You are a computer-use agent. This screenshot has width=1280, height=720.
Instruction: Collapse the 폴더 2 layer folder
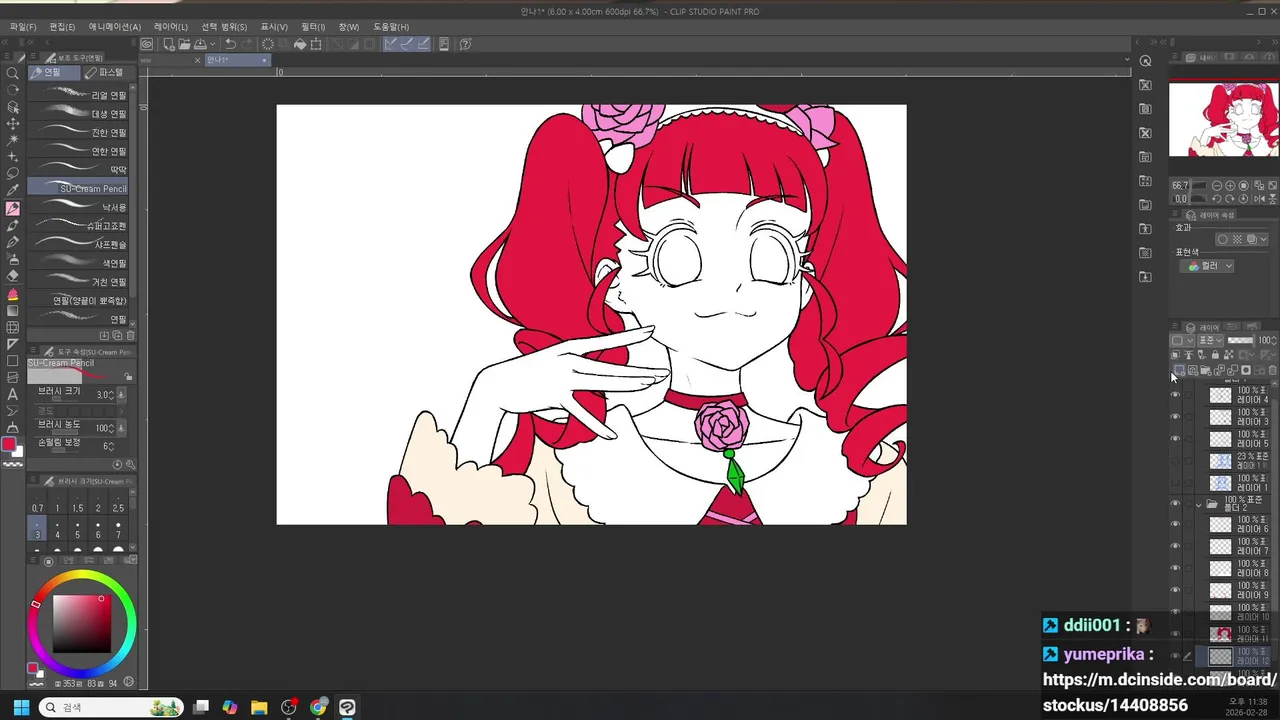[1199, 504]
